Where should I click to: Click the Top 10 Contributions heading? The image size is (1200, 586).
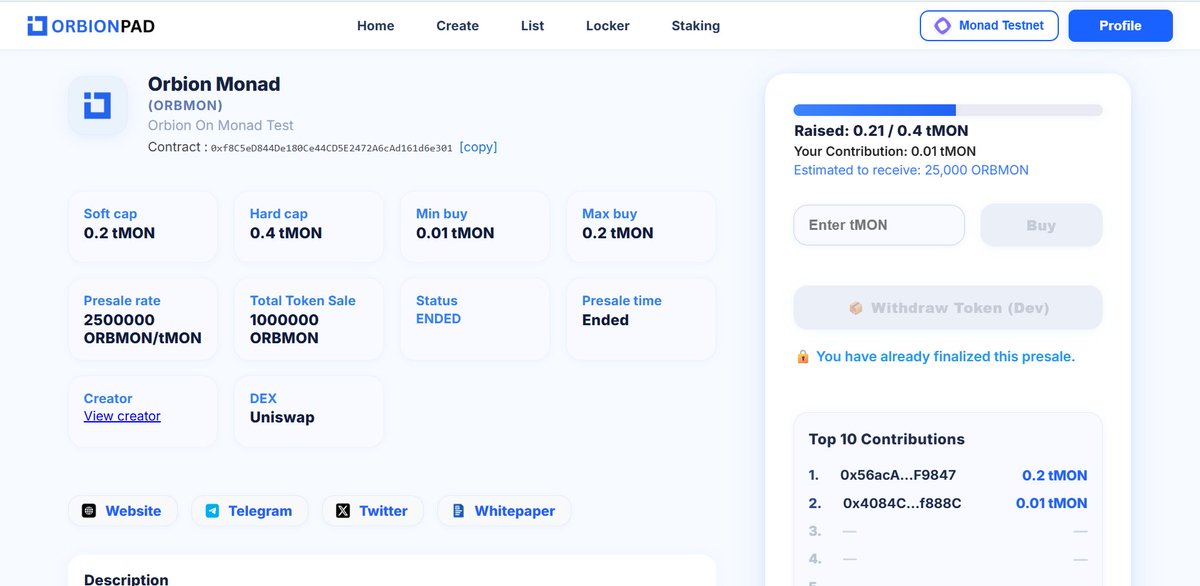886,439
